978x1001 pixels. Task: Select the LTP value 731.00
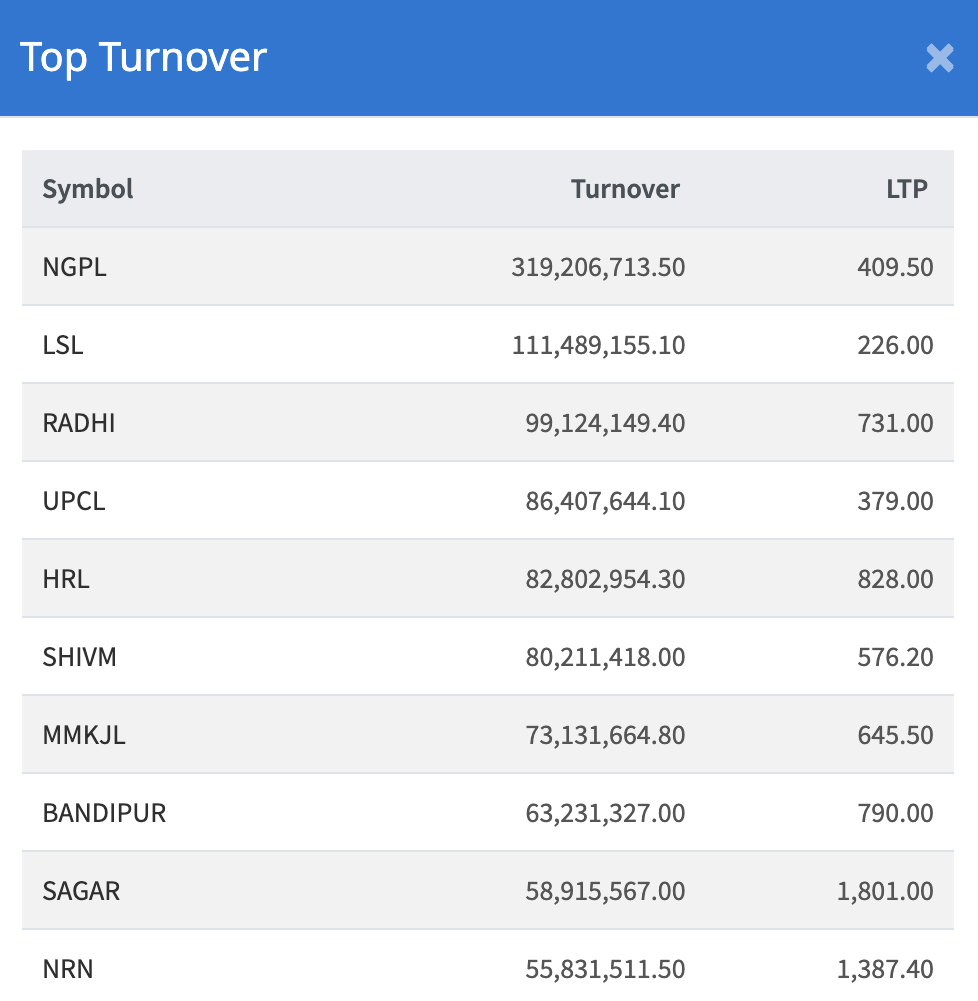pos(895,423)
